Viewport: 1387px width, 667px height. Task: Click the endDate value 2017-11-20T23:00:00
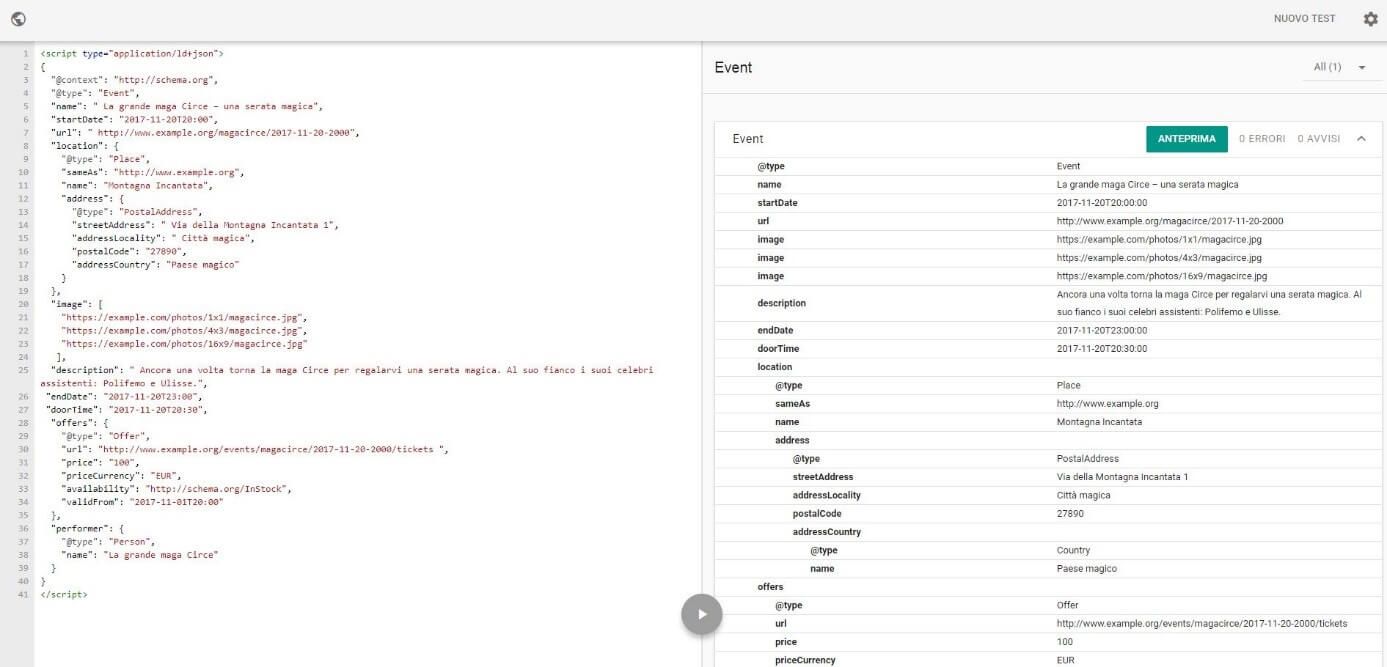(x=1101, y=331)
